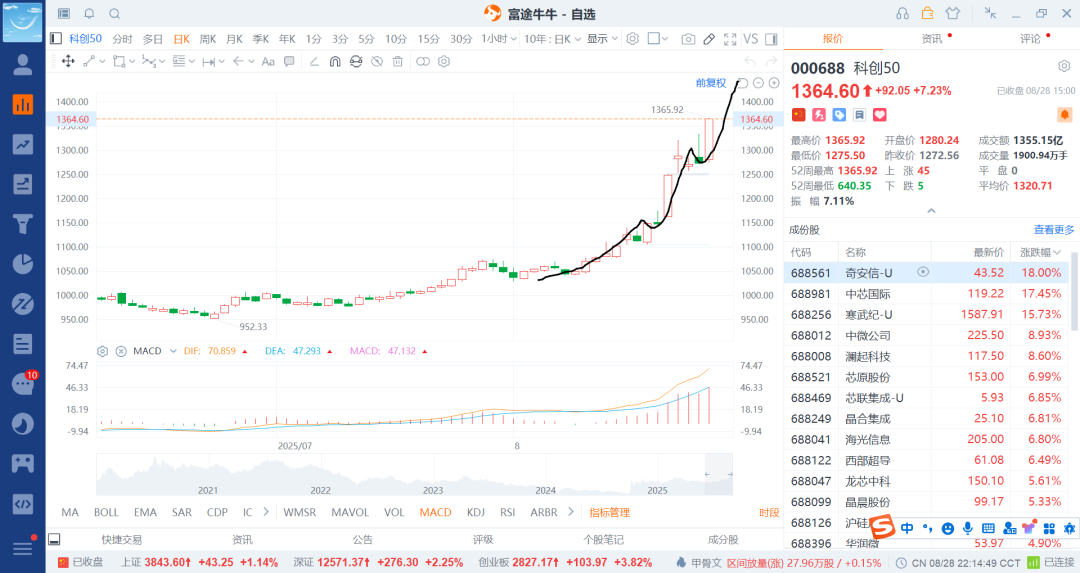Open the 成份股 bottom tab
Screen dimensions: 1080x573
(x=723, y=539)
